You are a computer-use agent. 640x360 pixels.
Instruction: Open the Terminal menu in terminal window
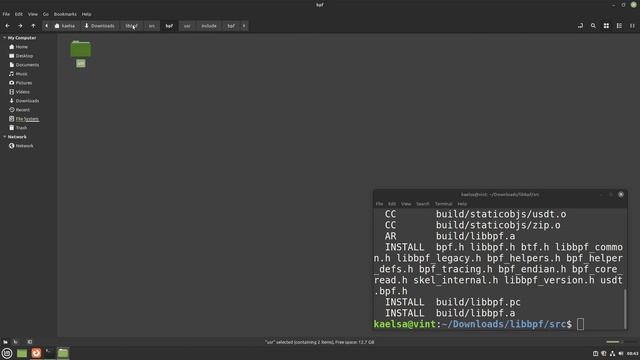click(x=443, y=204)
